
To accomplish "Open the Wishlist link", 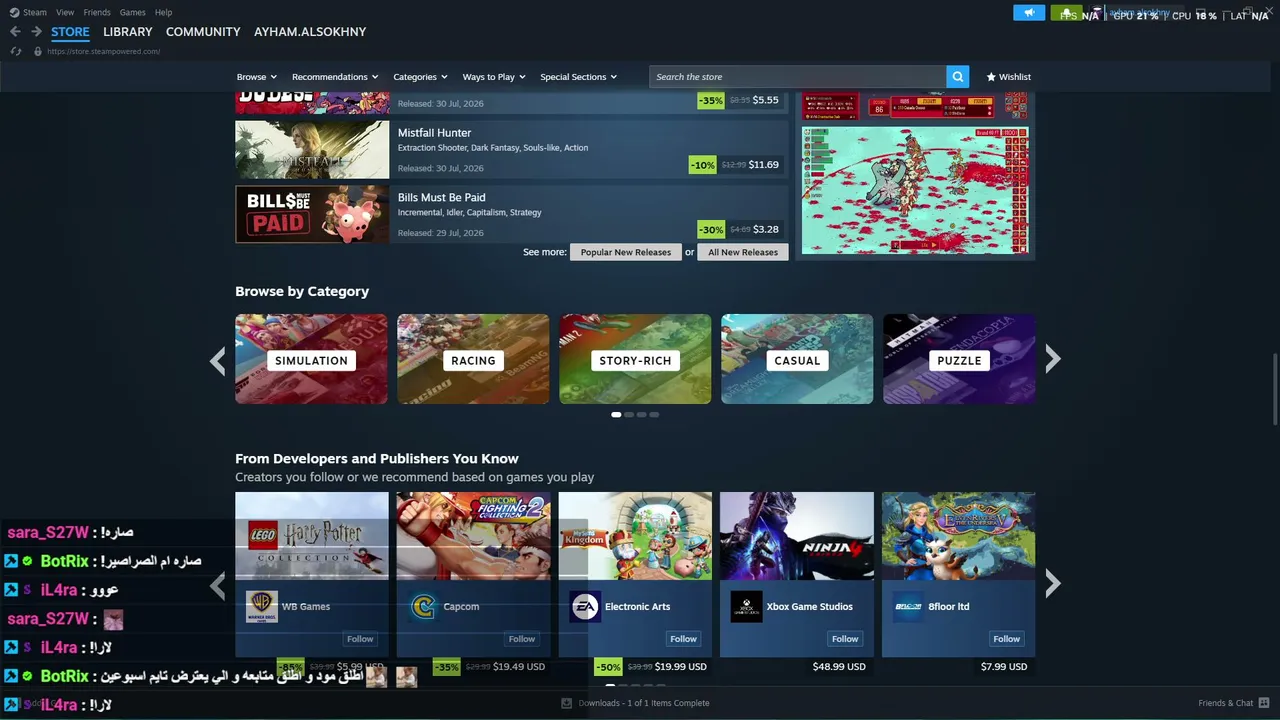I will pos(1008,77).
